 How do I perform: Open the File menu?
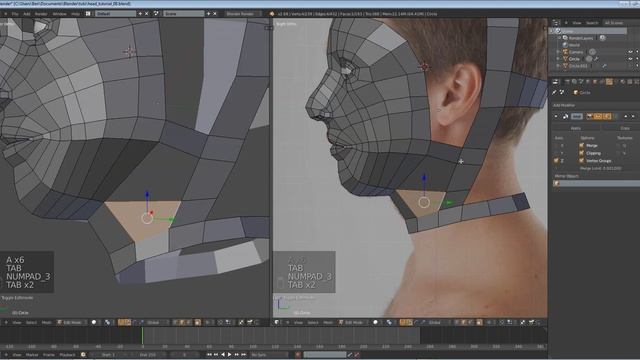click(15, 14)
